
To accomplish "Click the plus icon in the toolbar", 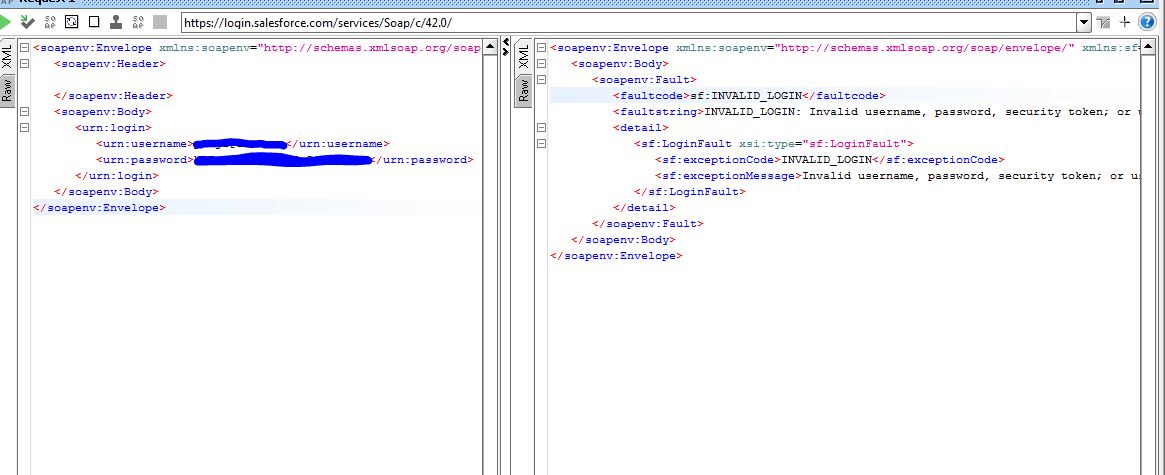I will click(x=1125, y=22).
